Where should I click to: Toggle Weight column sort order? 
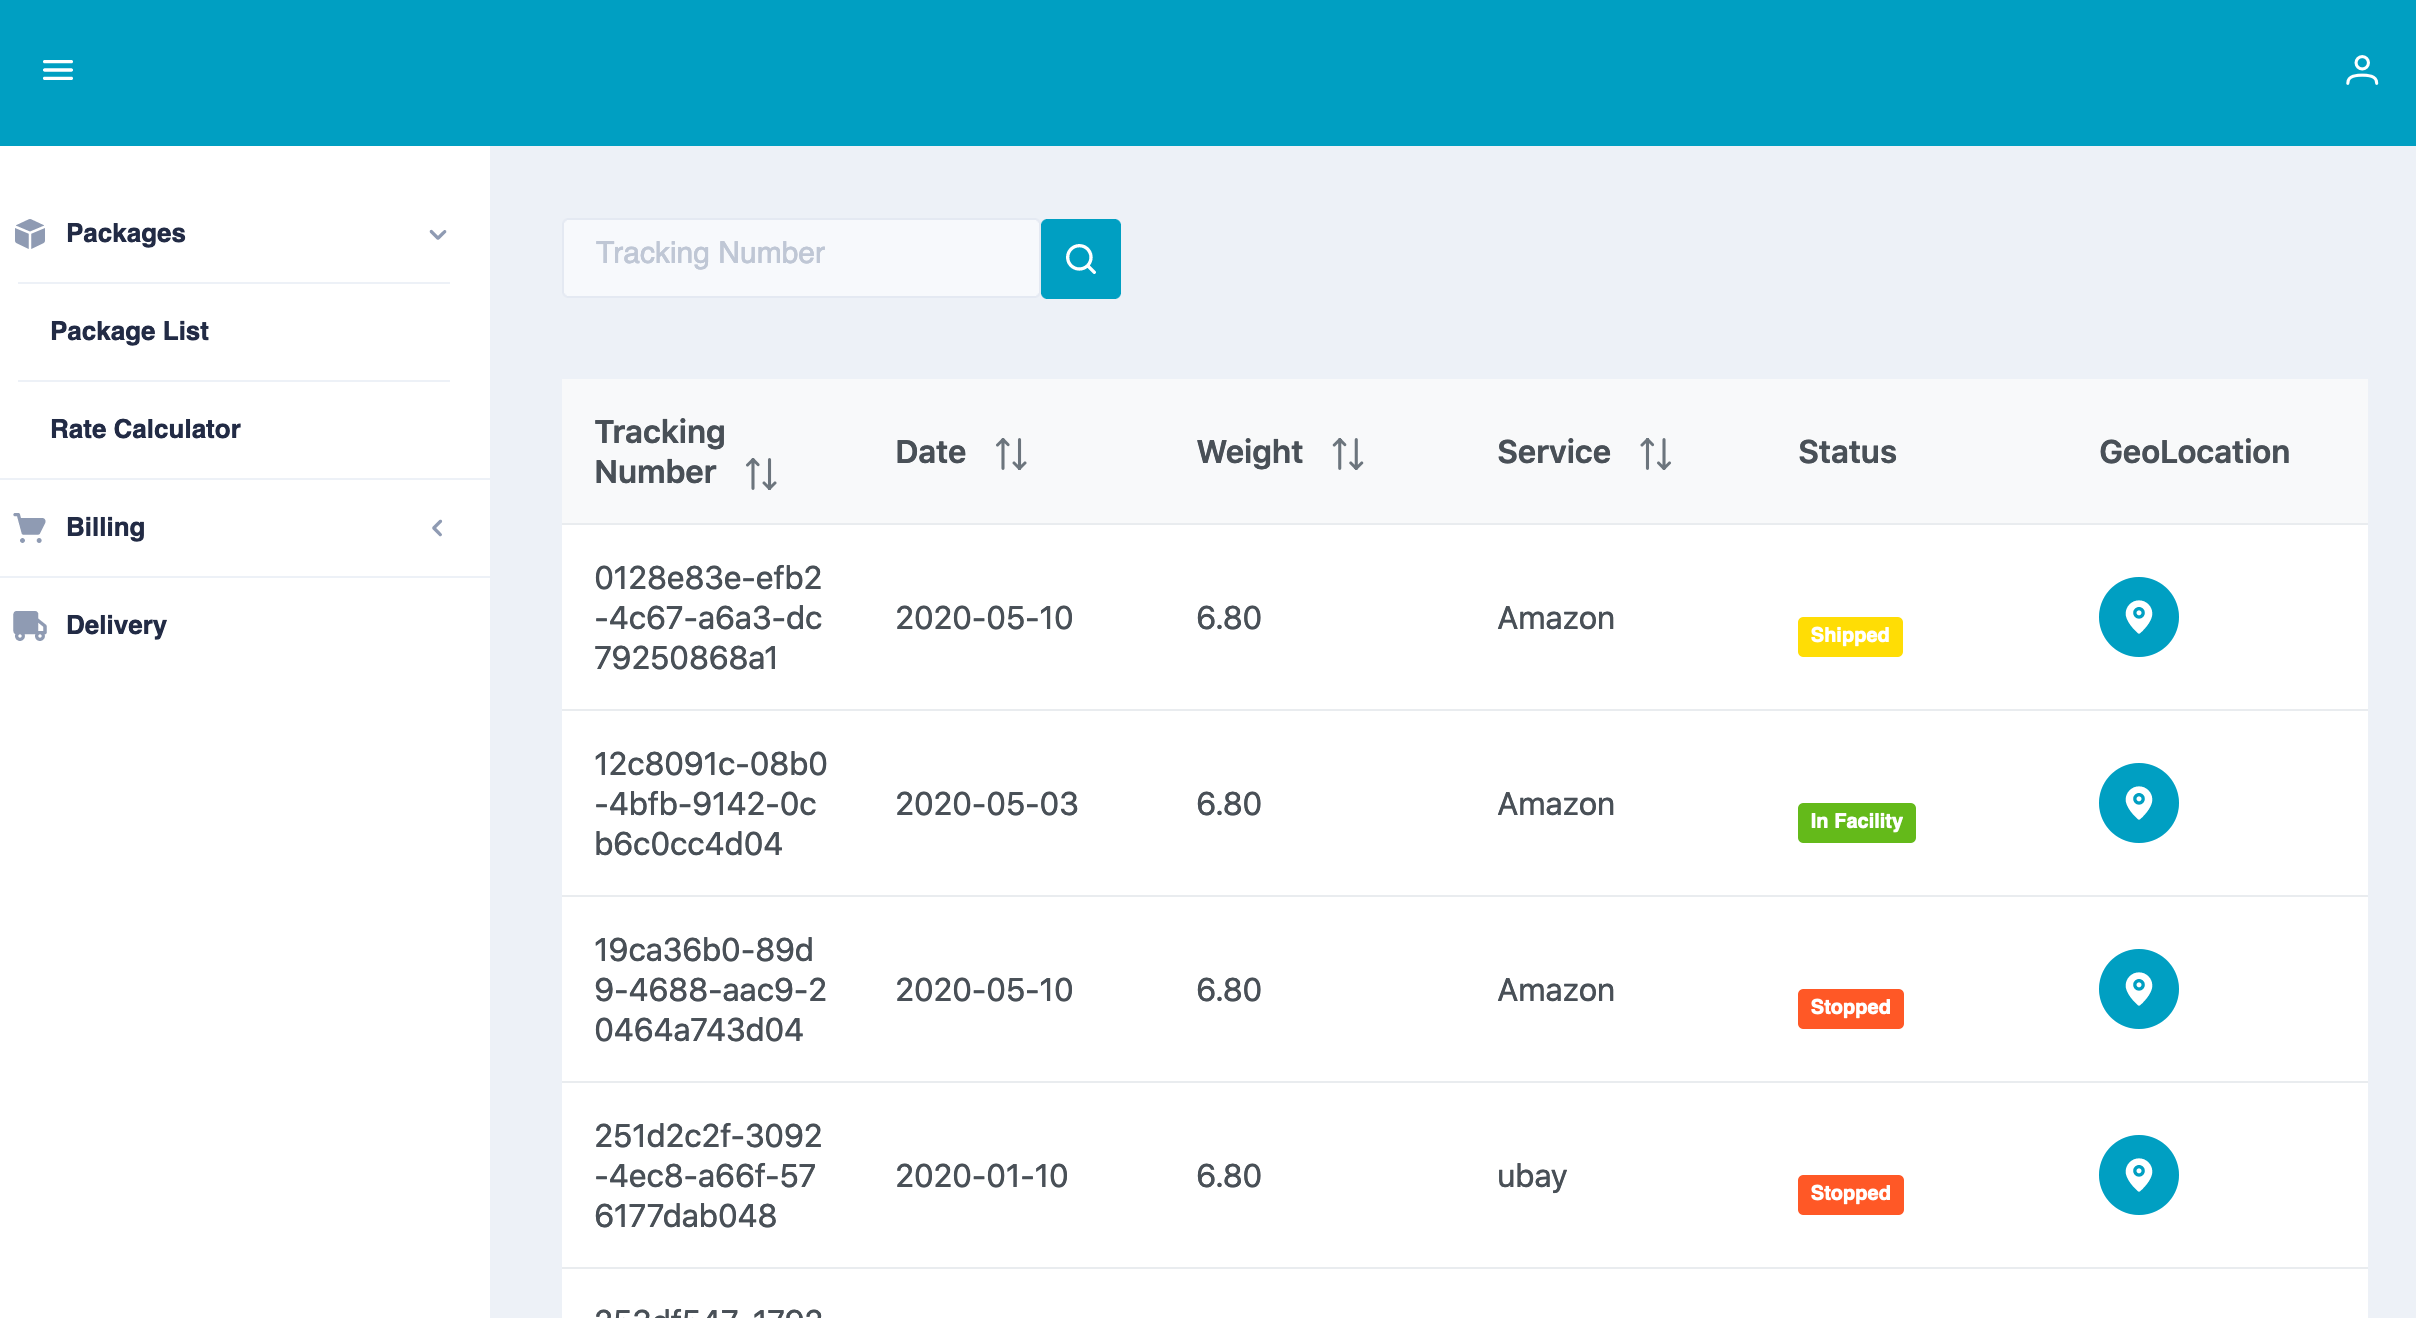point(1348,453)
